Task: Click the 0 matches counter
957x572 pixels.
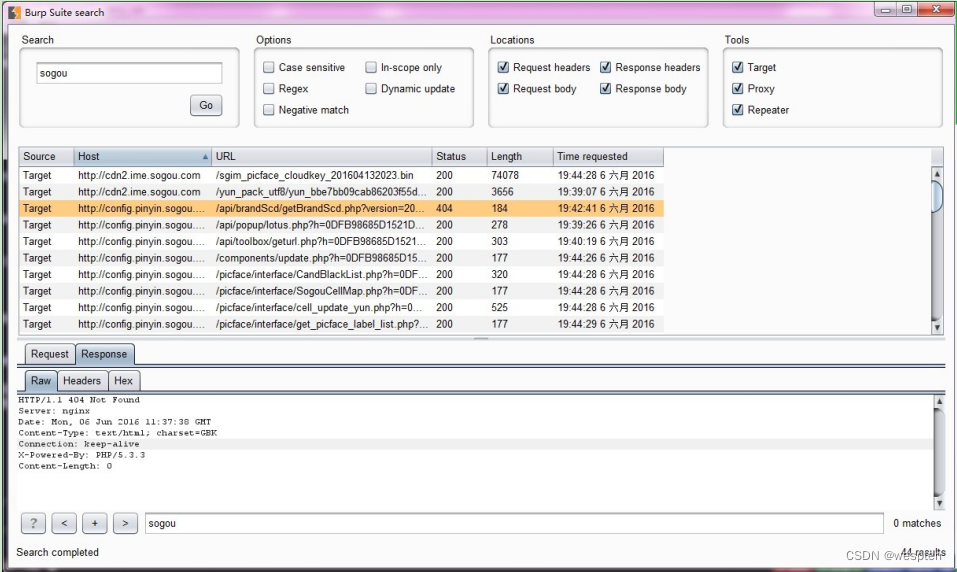Action: [x=917, y=523]
